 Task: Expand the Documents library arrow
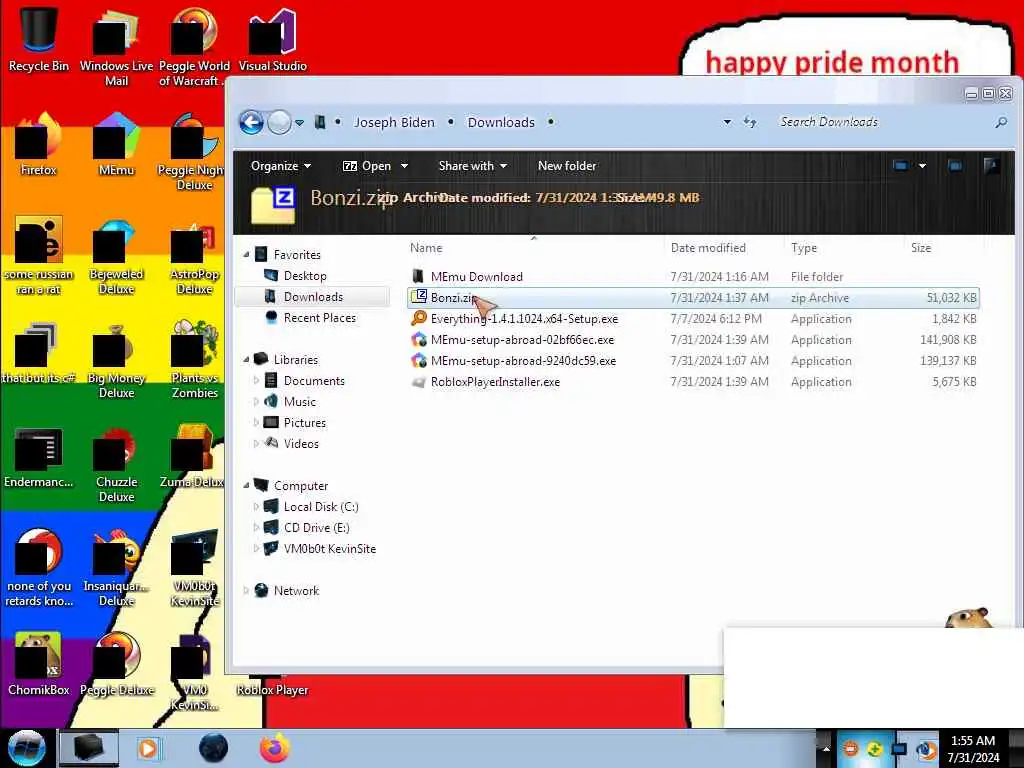coord(256,381)
